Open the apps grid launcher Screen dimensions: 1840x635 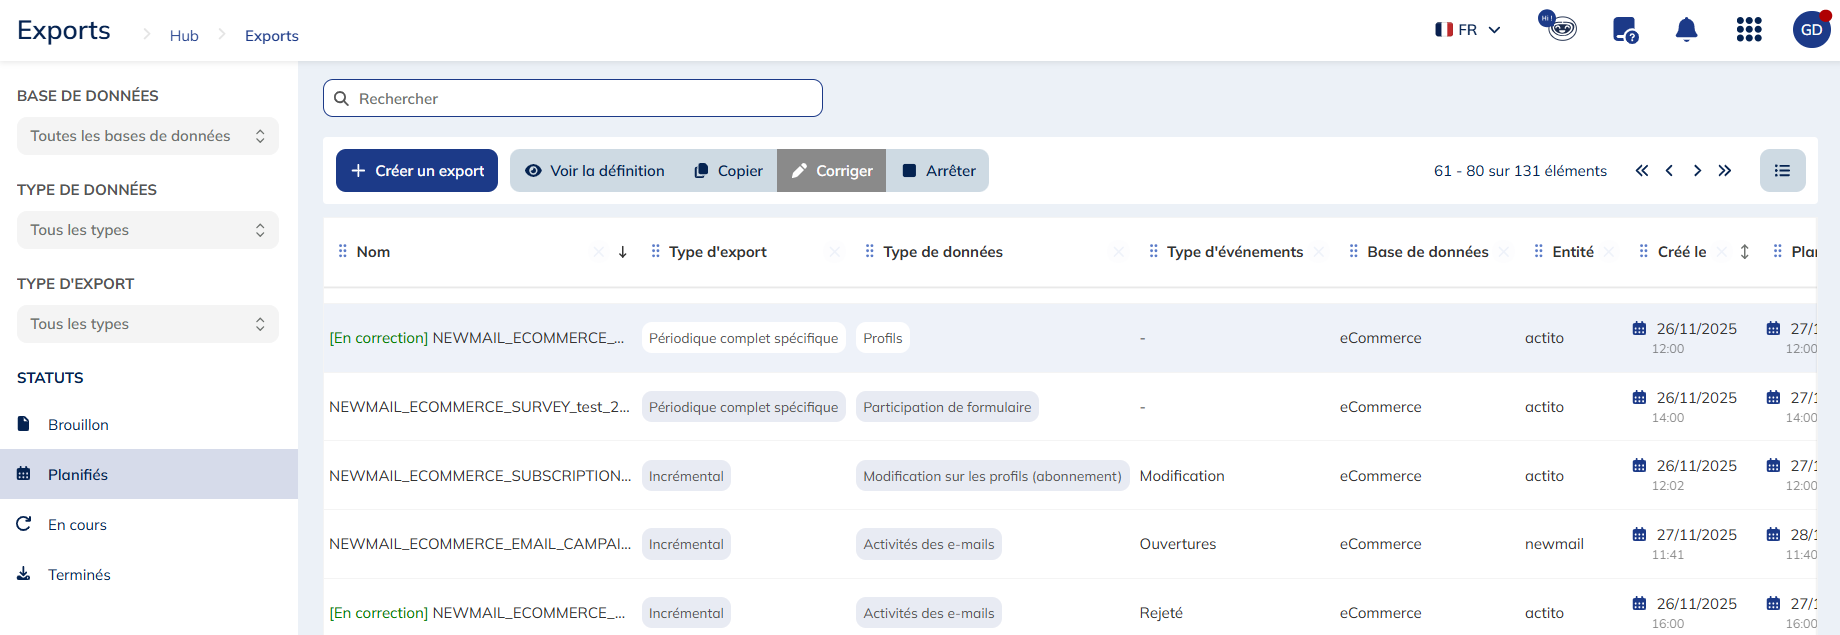(x=1749, y=30)
